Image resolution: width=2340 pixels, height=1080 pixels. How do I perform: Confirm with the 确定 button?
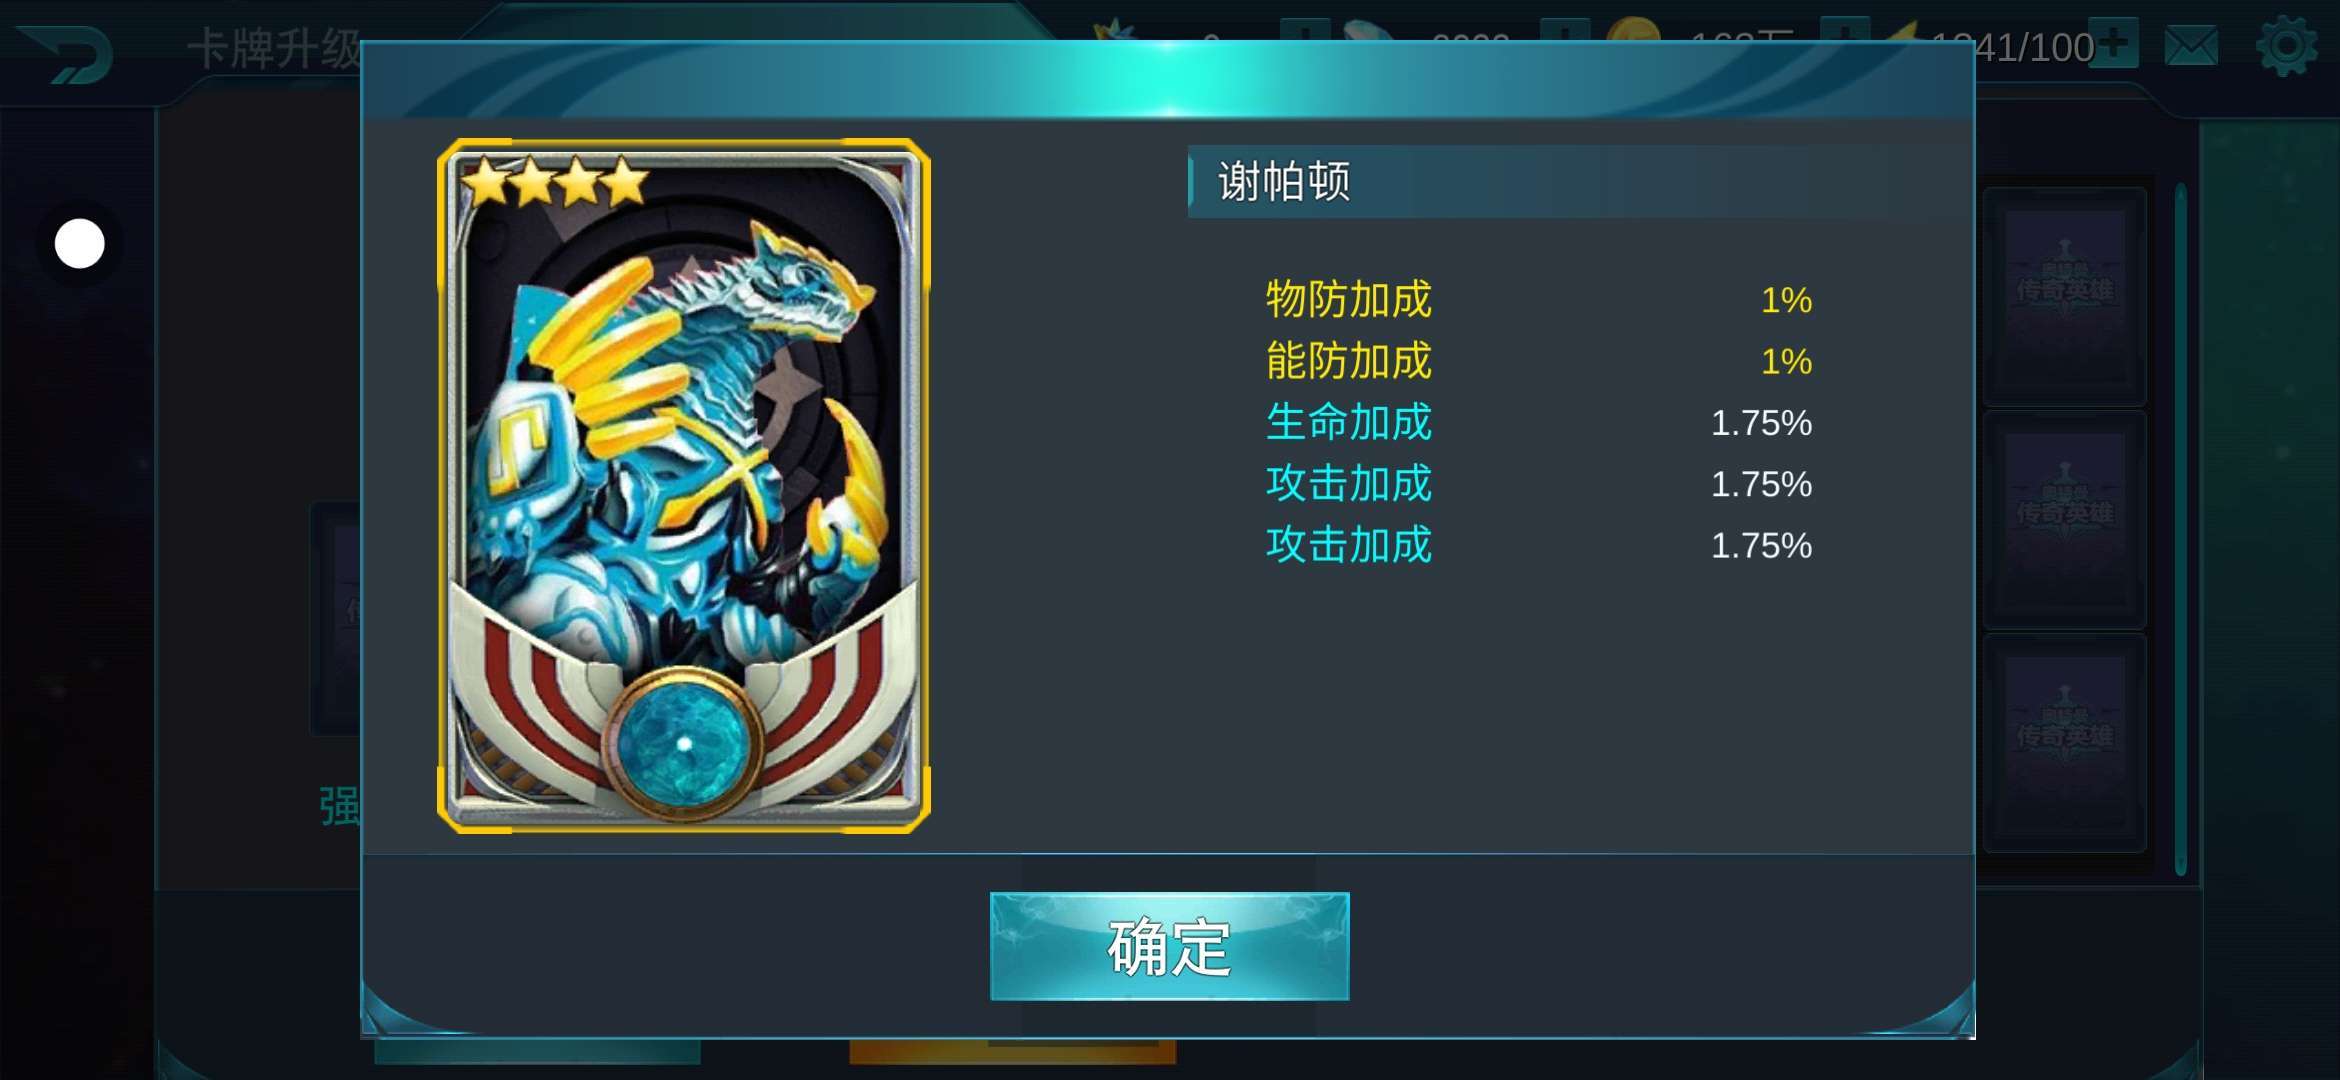tap(1169, 946)
